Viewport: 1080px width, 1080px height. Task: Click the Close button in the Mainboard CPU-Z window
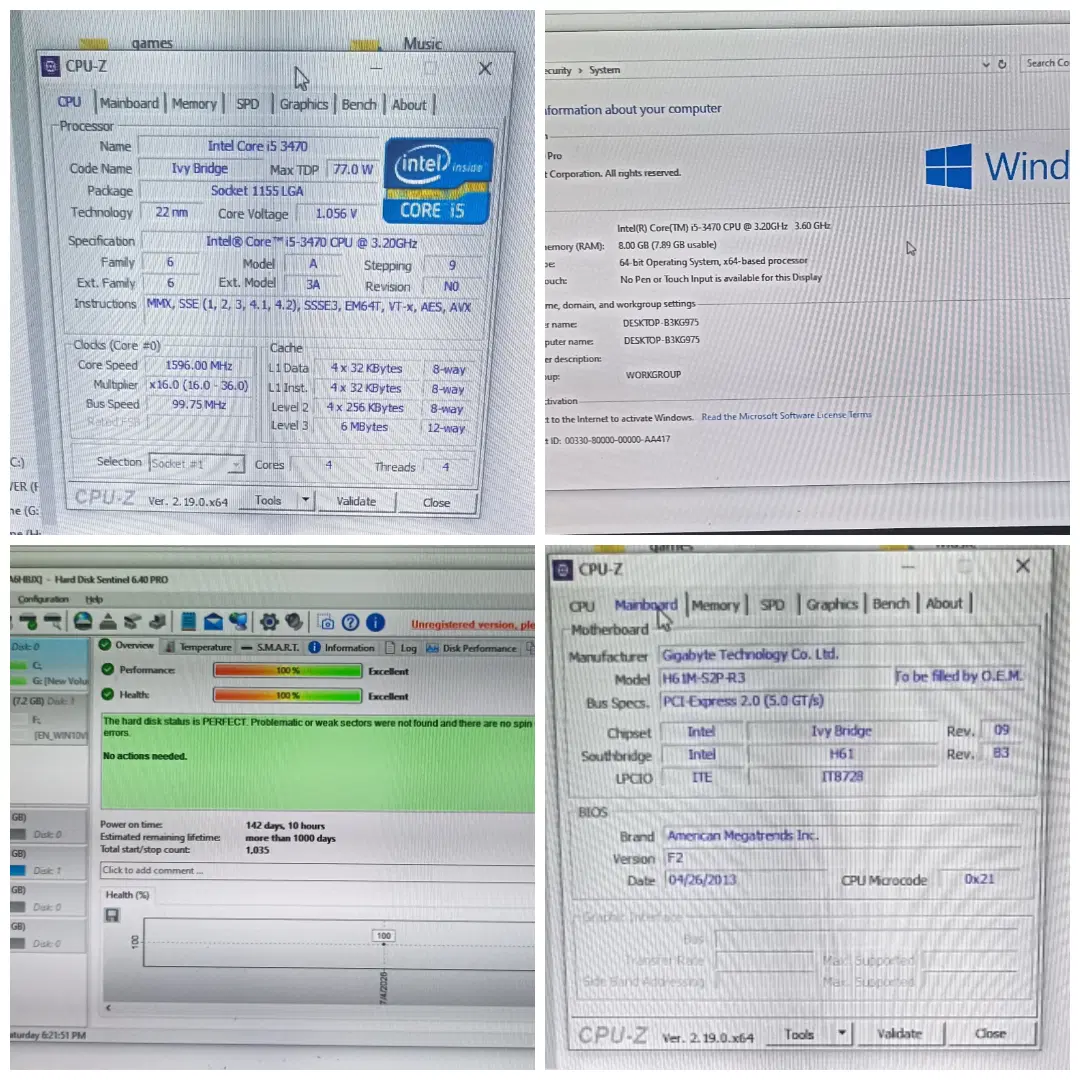(x=990, y=1033)
